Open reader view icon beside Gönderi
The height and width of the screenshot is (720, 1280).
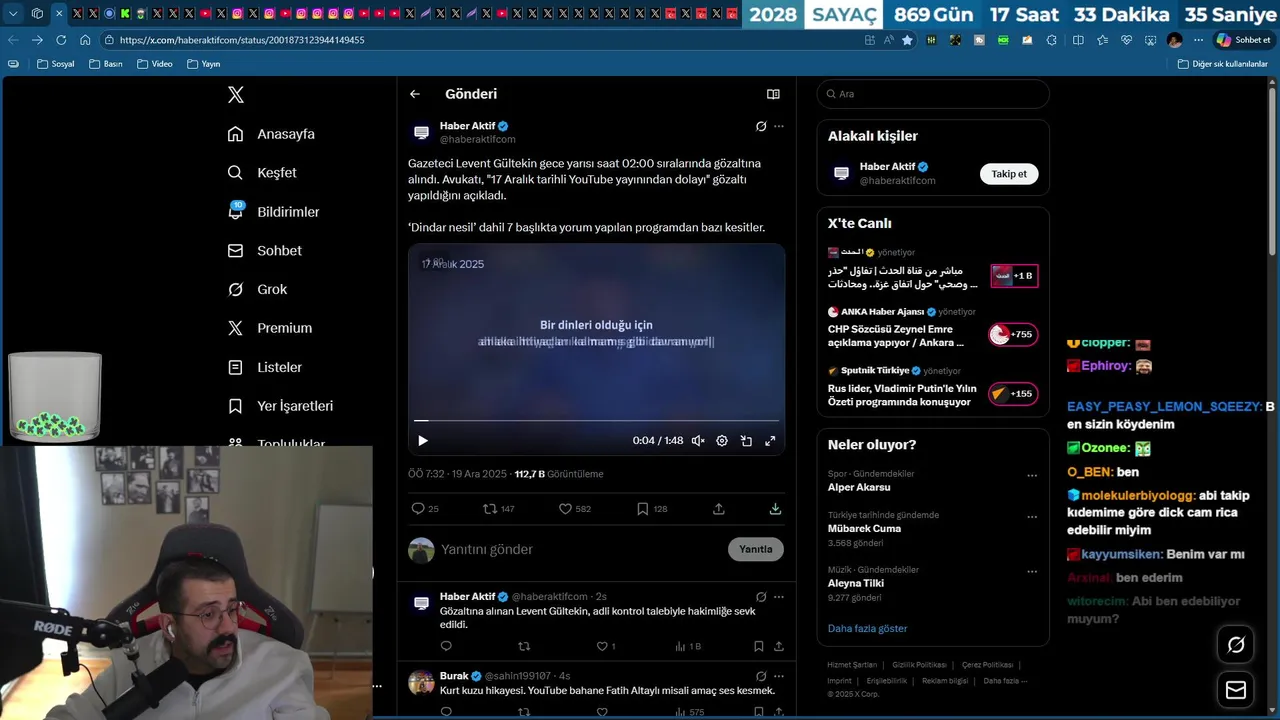point(773,94)
